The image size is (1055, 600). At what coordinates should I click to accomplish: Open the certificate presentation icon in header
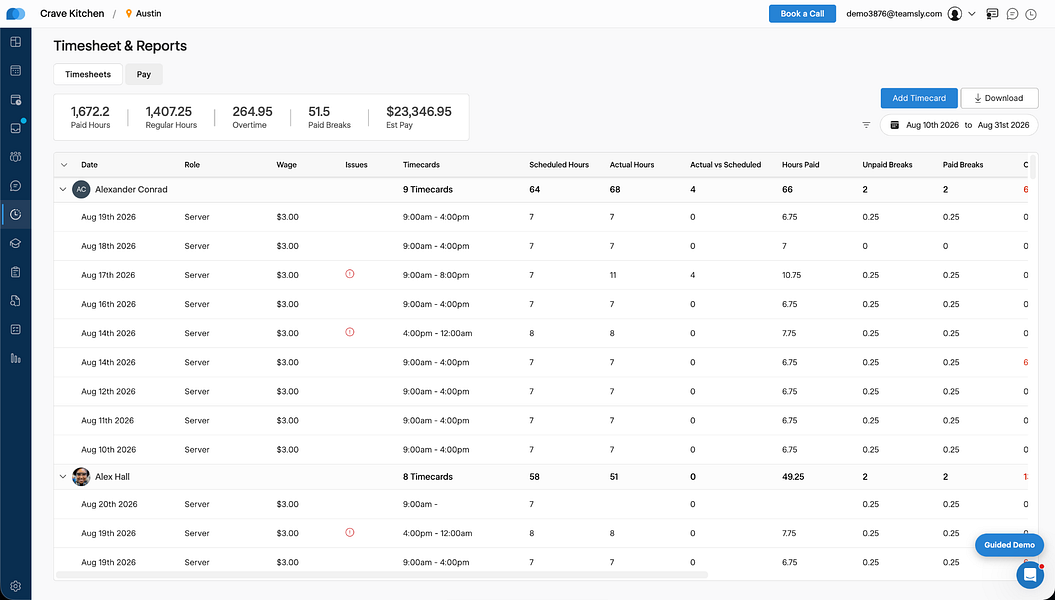point(992,13)
